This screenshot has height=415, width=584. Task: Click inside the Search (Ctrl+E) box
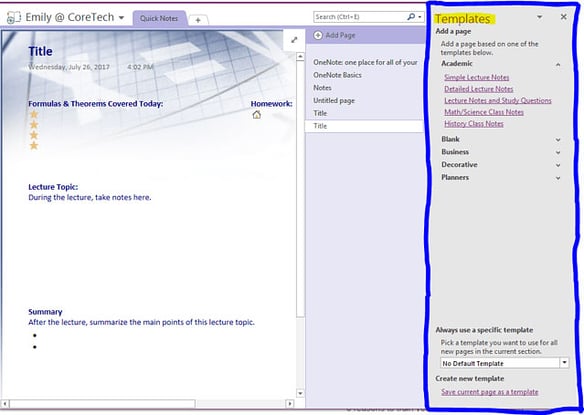(x=360, y=17)
